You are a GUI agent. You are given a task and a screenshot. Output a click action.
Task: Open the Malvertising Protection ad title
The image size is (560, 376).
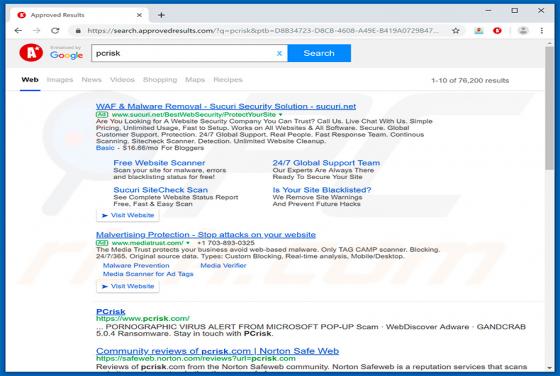pos(206,235)
